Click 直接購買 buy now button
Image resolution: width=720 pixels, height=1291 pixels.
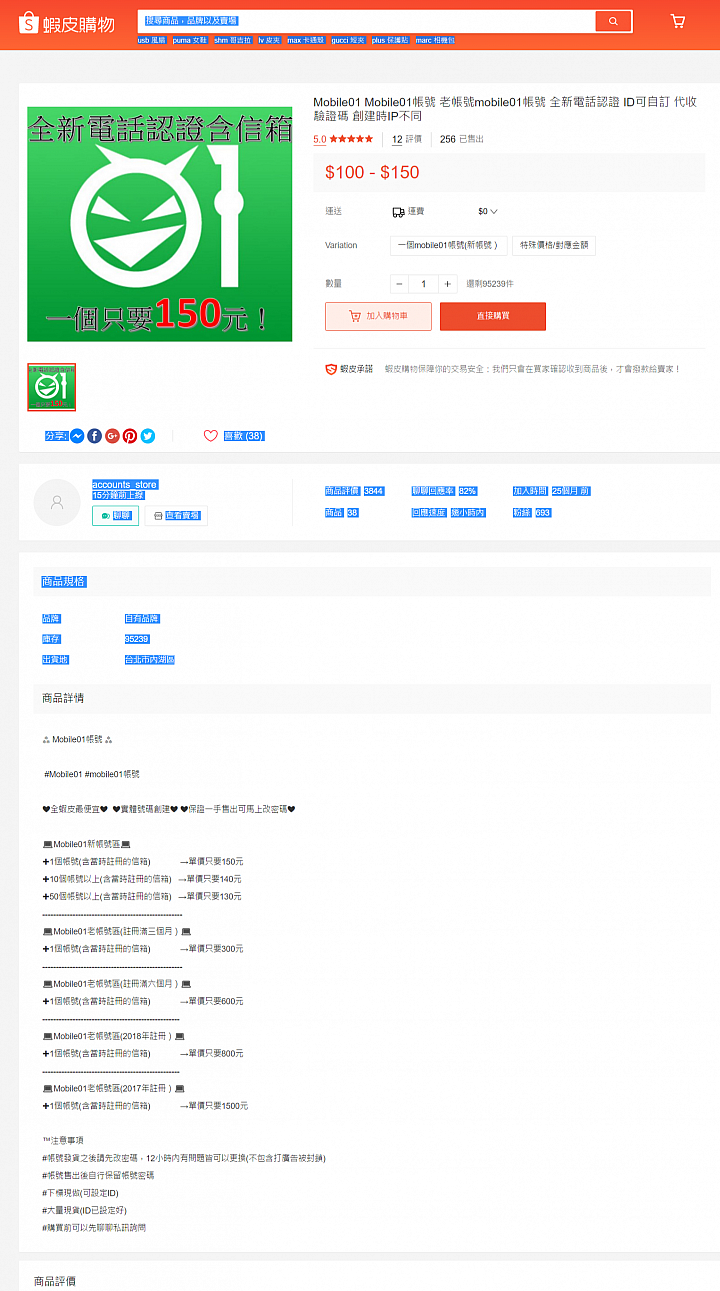tap(493, 316)
